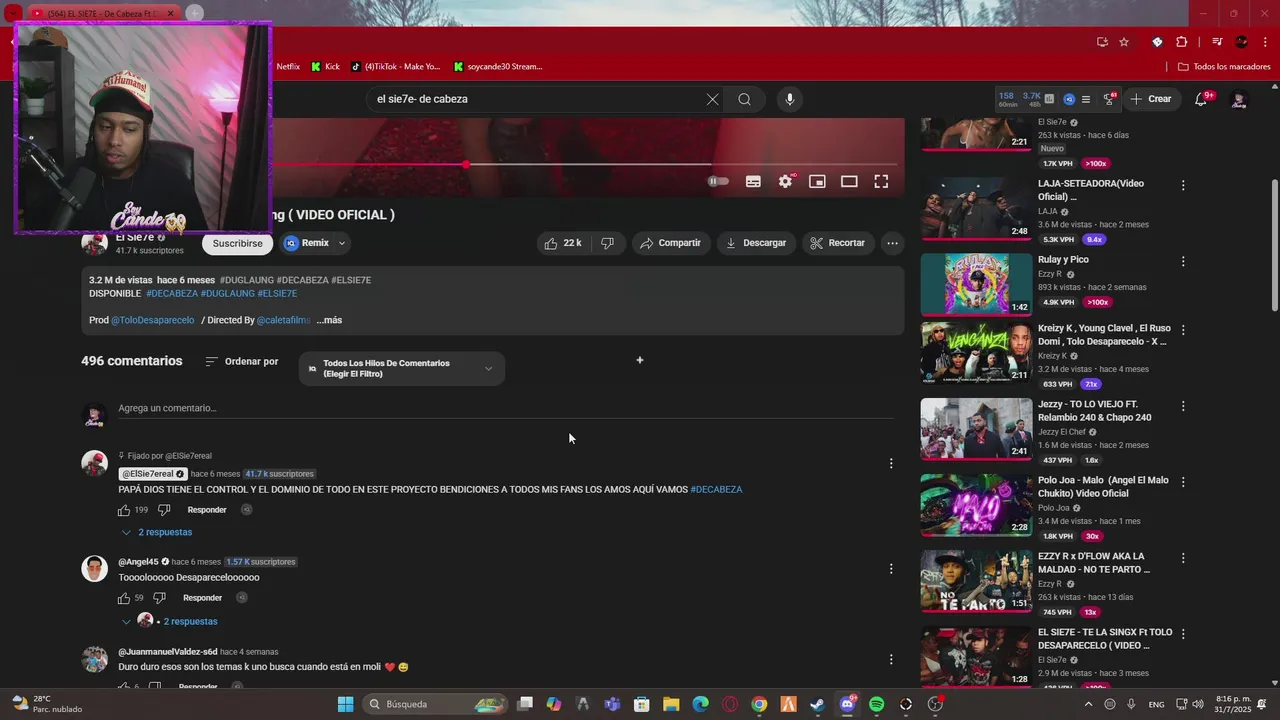Open media control icon in browser toolbar
Screen dimensions: 1280x720
(x=1217, y=42)
